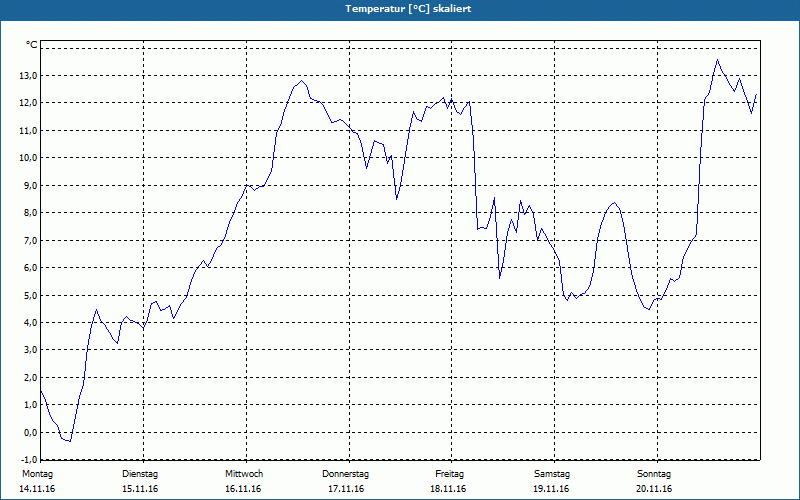The image size is (800, 500).
Task: Click the Samstag day label
Action: pos(552,474)
